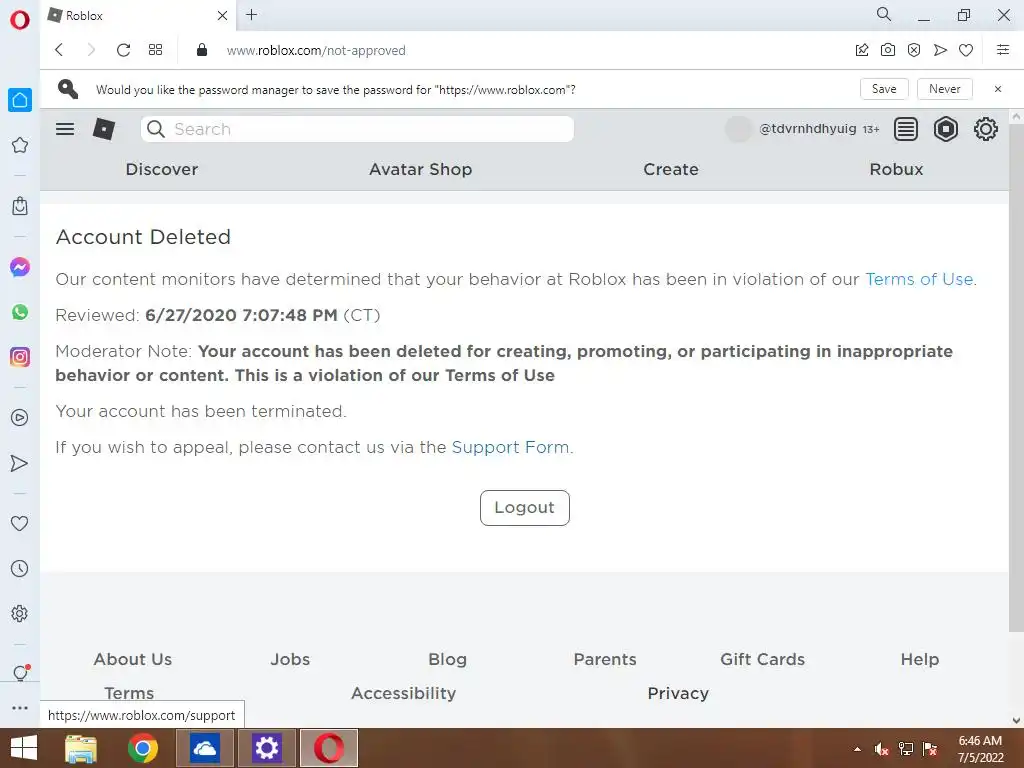Close the Roblox tab
The image size is (1024, 768).
coord(222,15)
